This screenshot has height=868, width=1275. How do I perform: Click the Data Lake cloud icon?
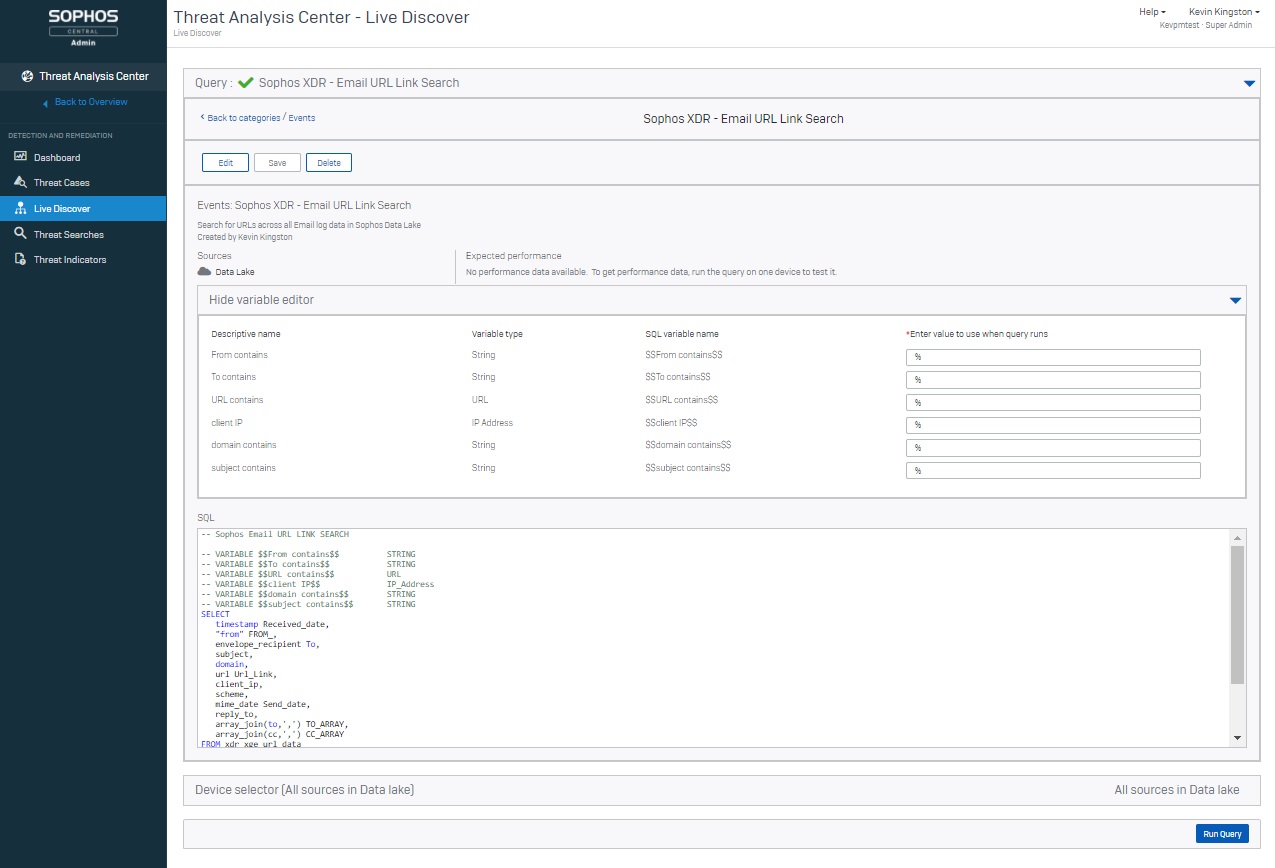click(204, 271)
